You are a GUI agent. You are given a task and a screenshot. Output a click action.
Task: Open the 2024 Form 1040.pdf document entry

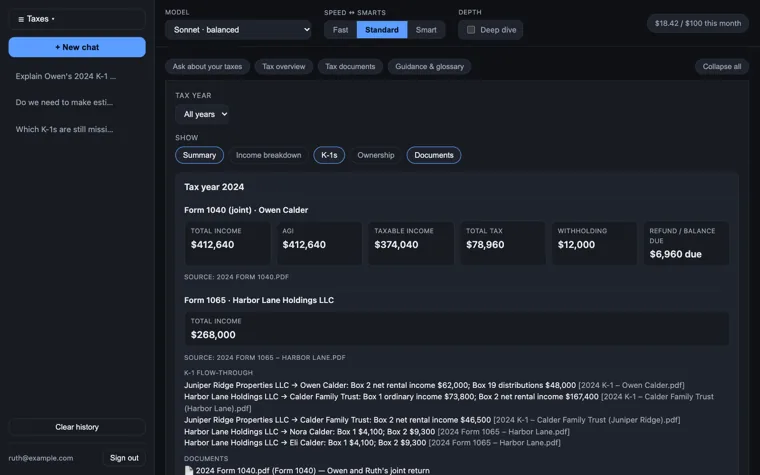coord(307,471)
